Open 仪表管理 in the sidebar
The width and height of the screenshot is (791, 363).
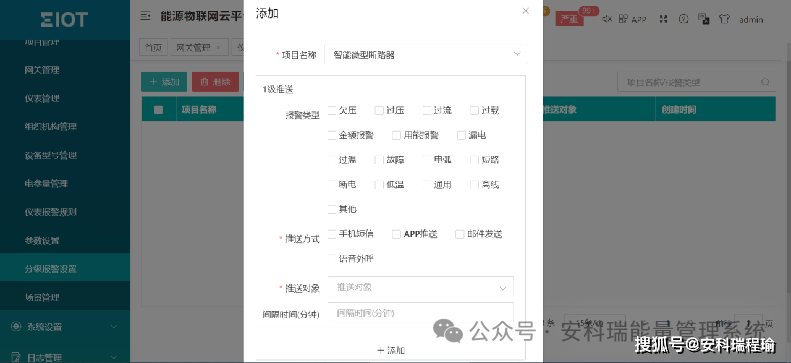pyautogui.click(x=42, y=98)
